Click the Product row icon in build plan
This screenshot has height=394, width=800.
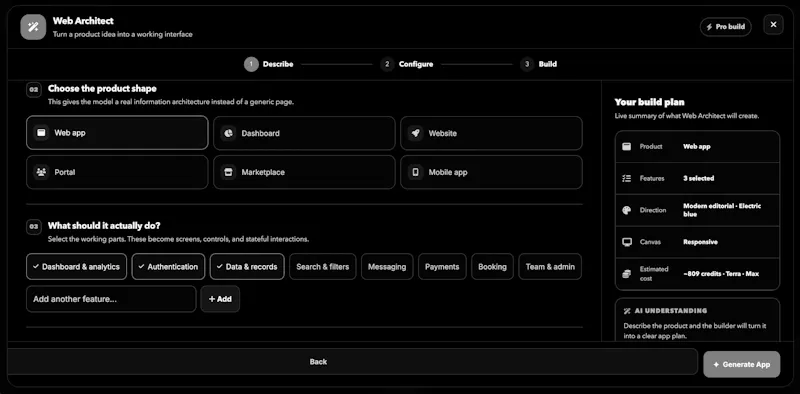(x=627, y=146)
